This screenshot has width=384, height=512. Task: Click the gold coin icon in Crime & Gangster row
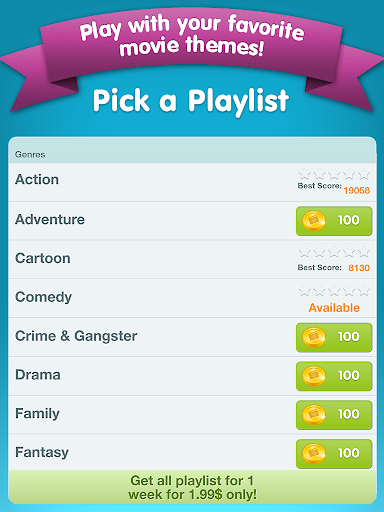coord(314,337)
